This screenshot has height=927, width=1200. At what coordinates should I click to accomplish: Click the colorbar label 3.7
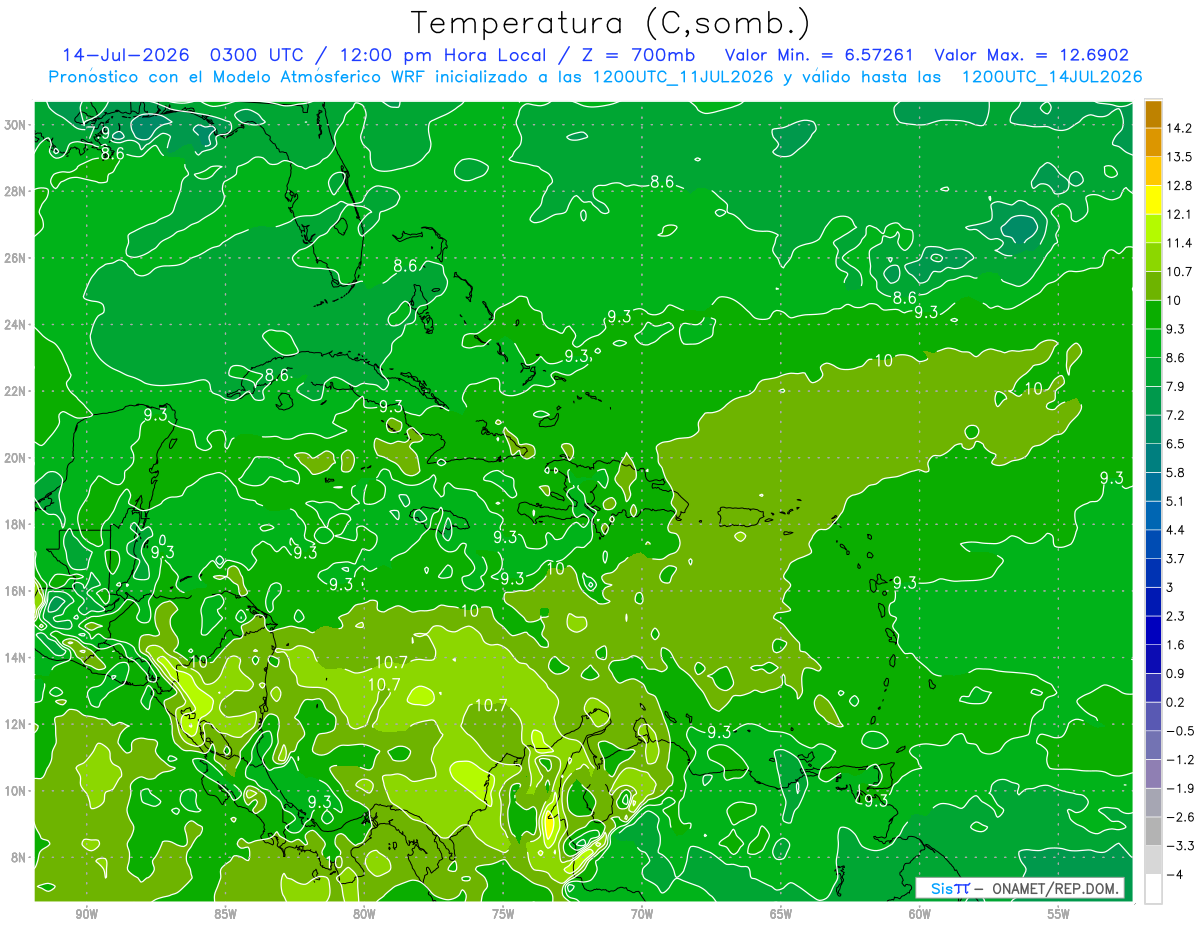coord(1176,558)
